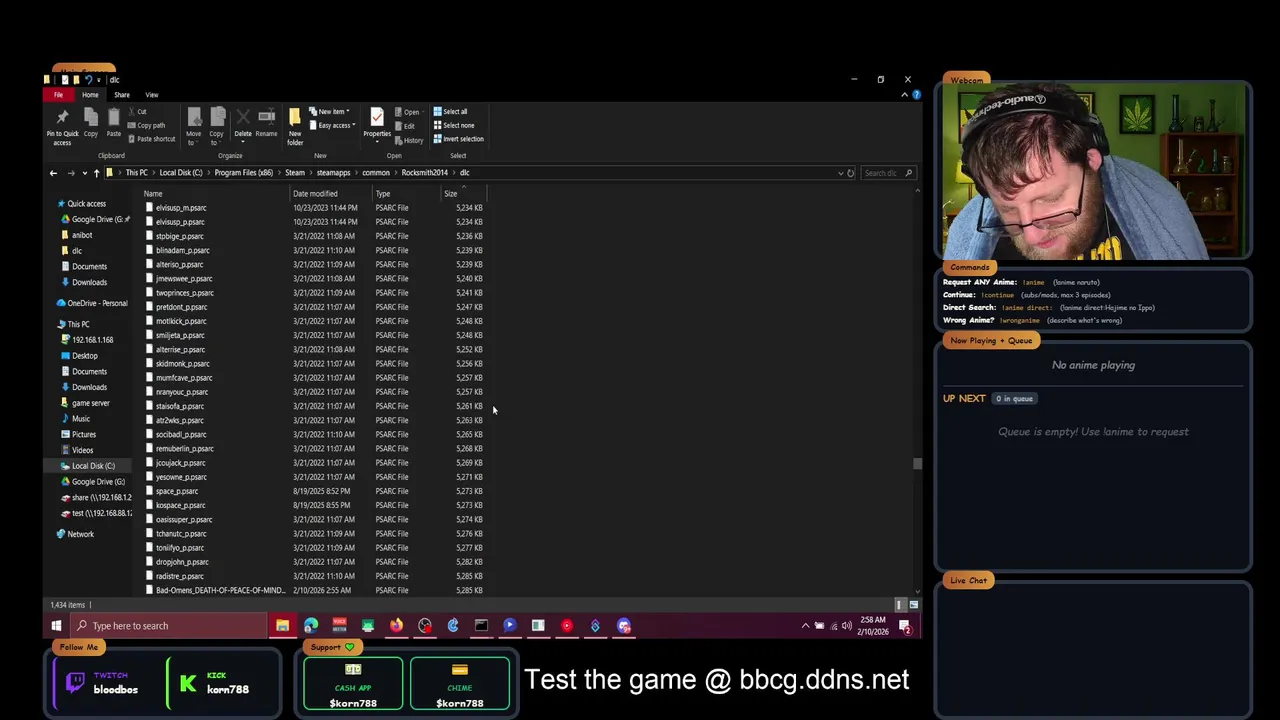
Task: Click the taskbar Type here to search box
Action: click(168, 626)
